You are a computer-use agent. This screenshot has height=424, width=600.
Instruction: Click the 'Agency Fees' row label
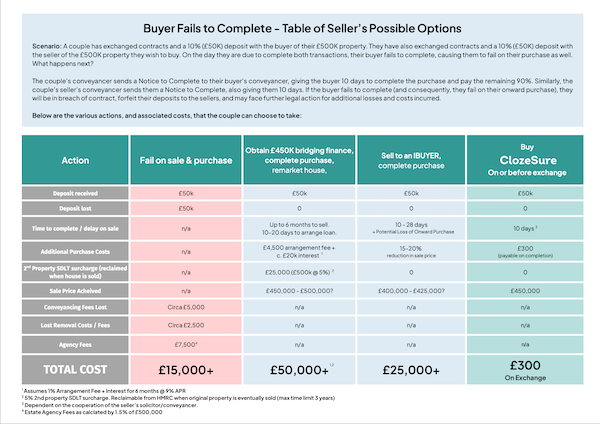[74, 343]
